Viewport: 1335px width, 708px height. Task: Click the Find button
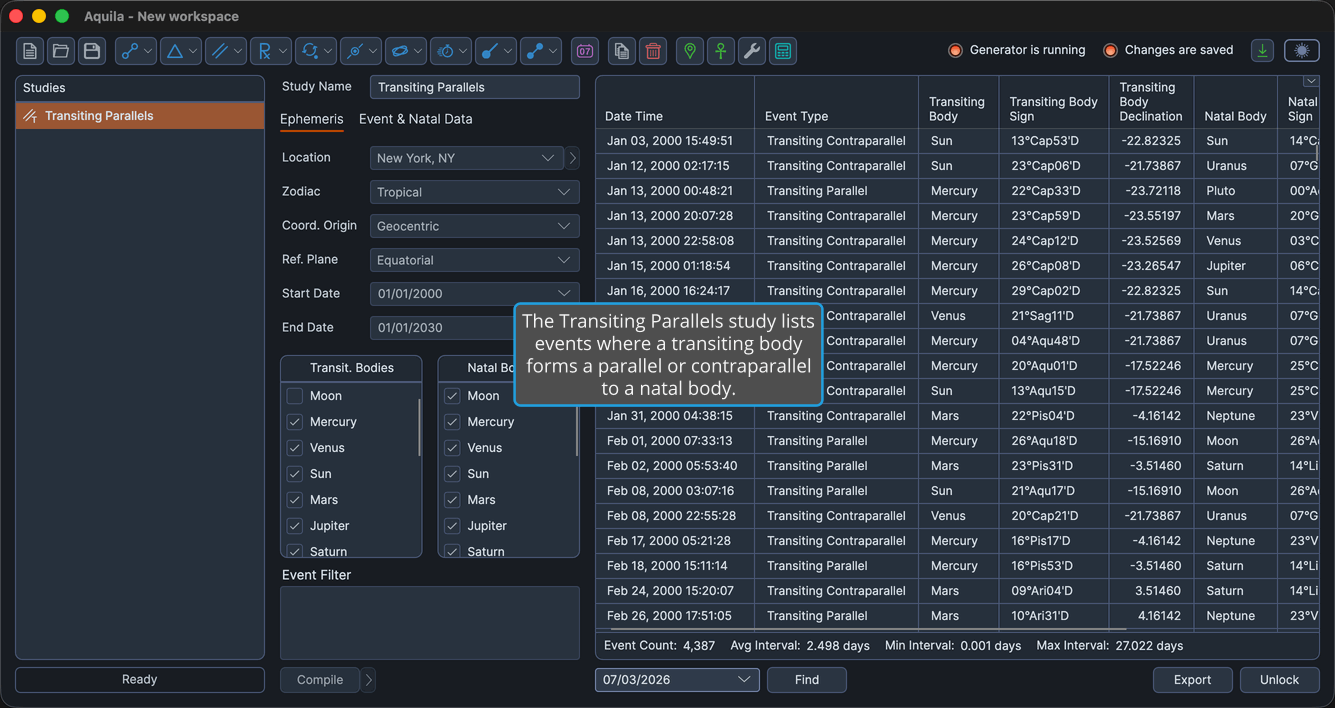tap(807, 680)
